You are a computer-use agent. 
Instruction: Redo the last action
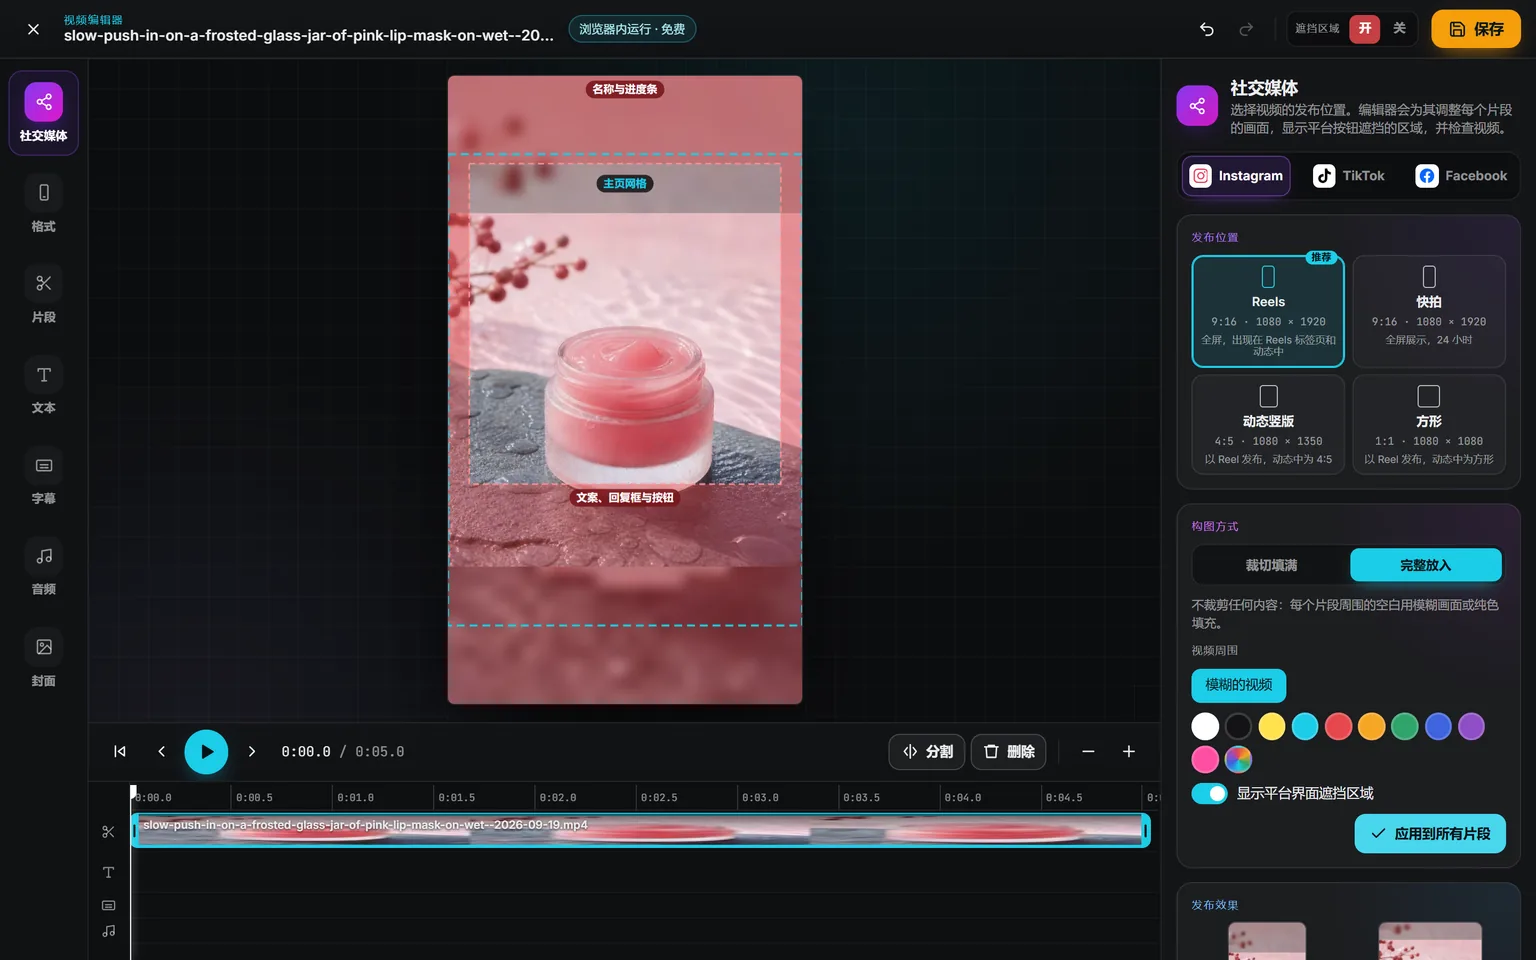tap(1246, 29)
